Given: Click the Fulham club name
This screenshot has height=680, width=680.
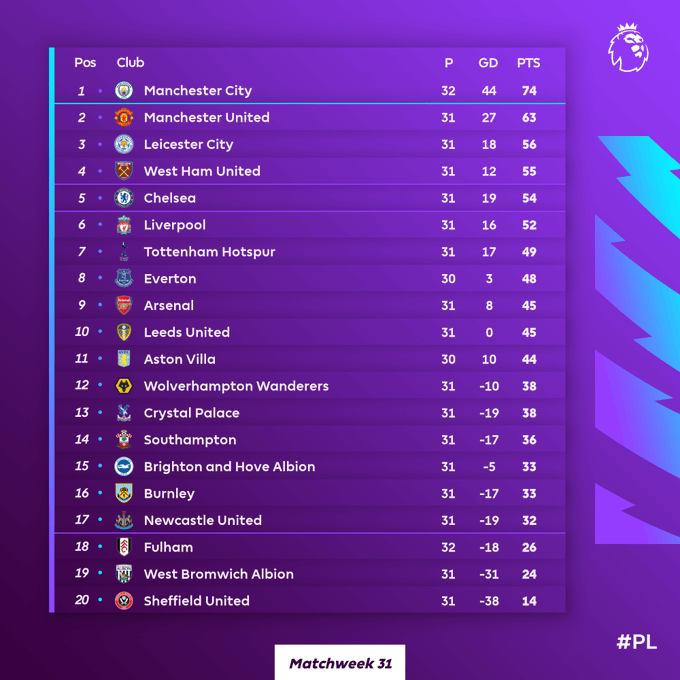Looking at the screenshot, I should click(x=168, y=547).
